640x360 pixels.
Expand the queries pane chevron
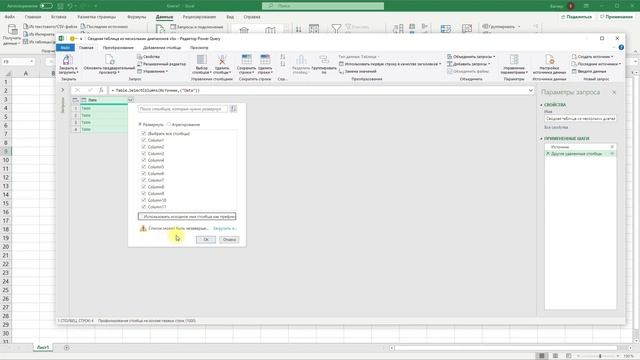point(62,90)
